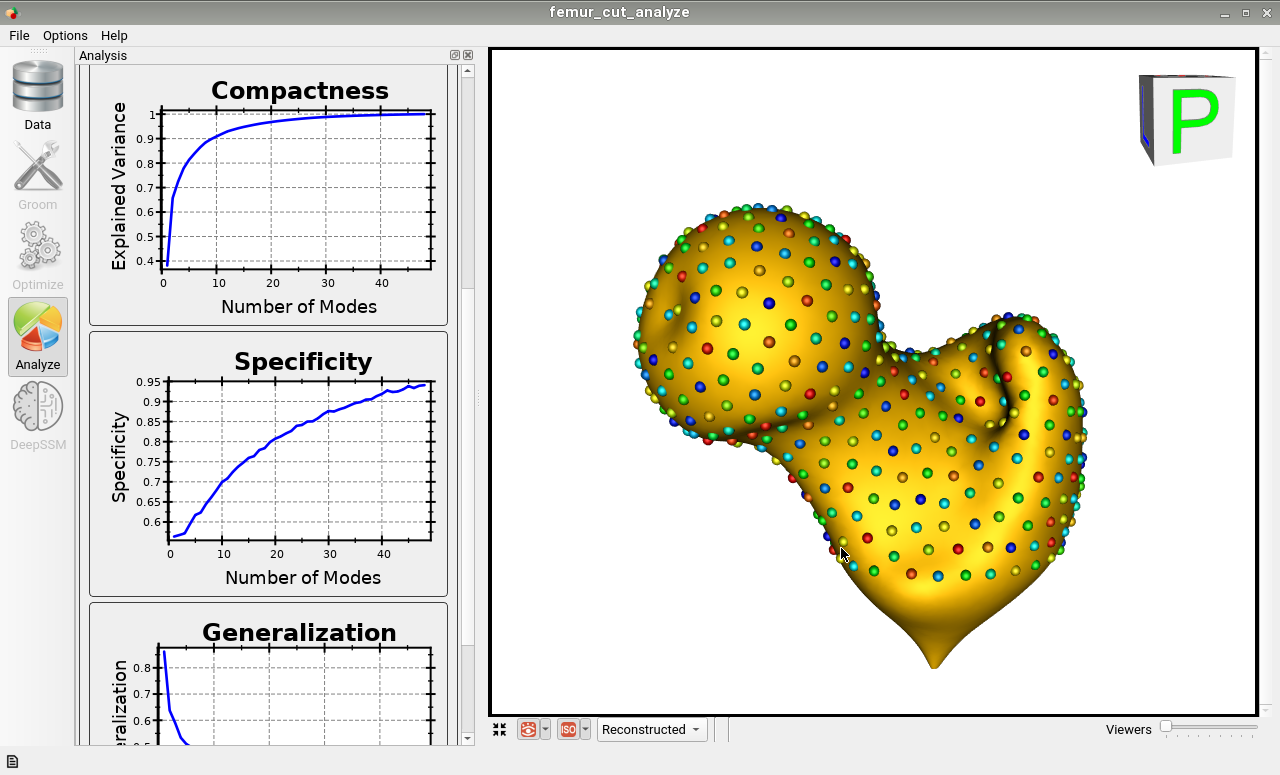Open the Groom module
The image size is (1280, 775).
point(38,176)
